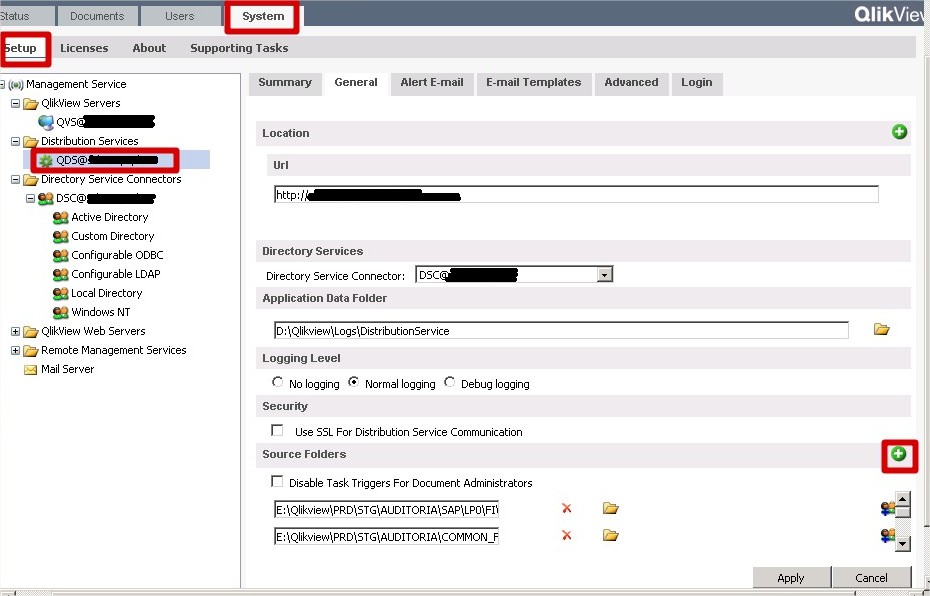Click the SAP\LP0 source folder path field
Viewport: 930px width, 596px height.
(x=386, y=509)
